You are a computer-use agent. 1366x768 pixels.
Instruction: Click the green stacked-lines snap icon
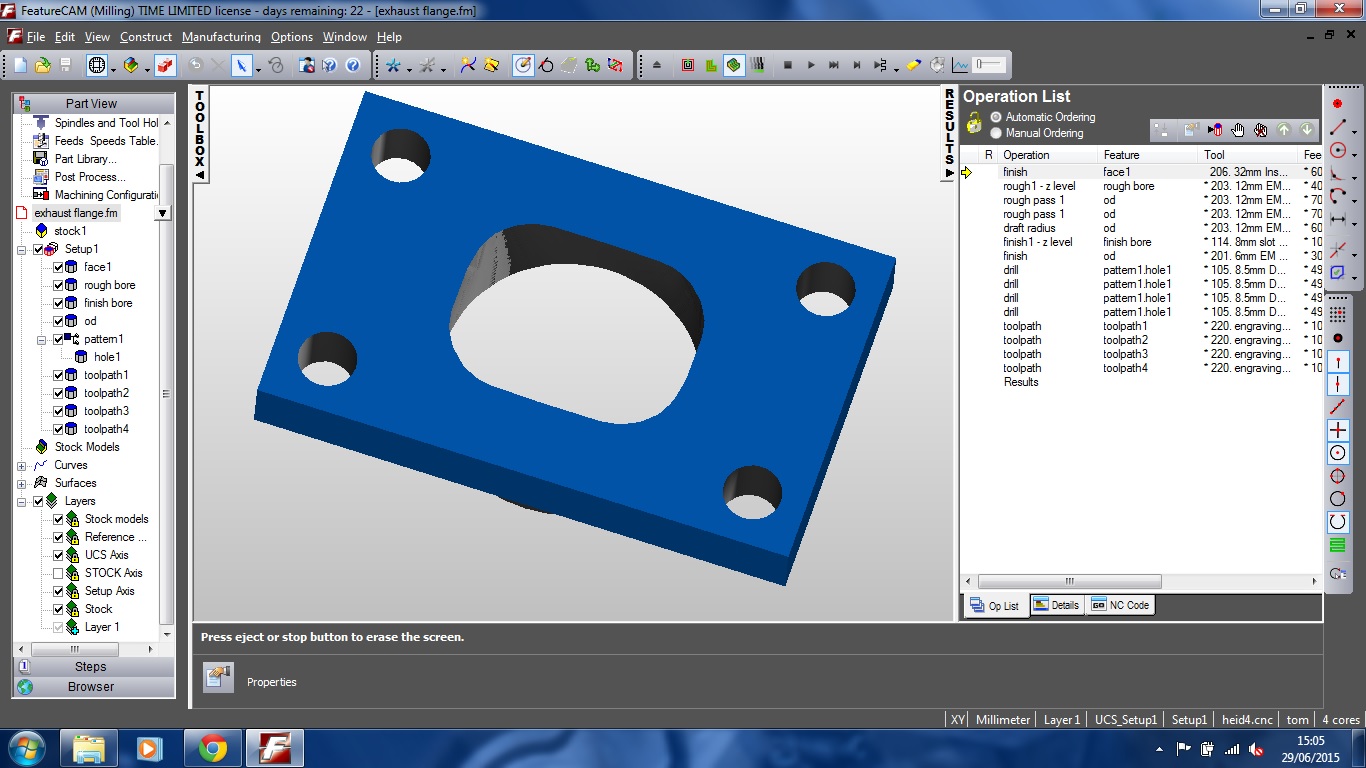click(x=1338, y=545)
